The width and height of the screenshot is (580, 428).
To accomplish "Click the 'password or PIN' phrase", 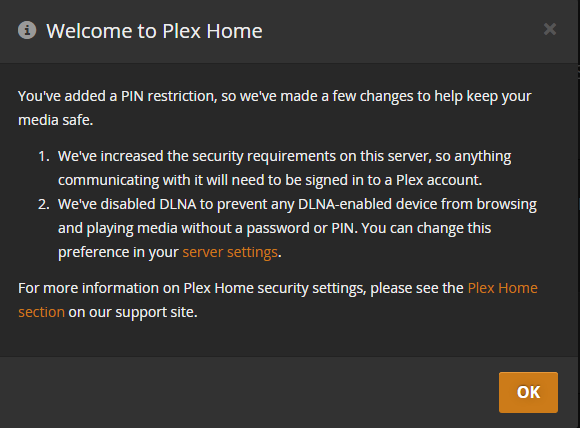I will (x=300, y=228).
